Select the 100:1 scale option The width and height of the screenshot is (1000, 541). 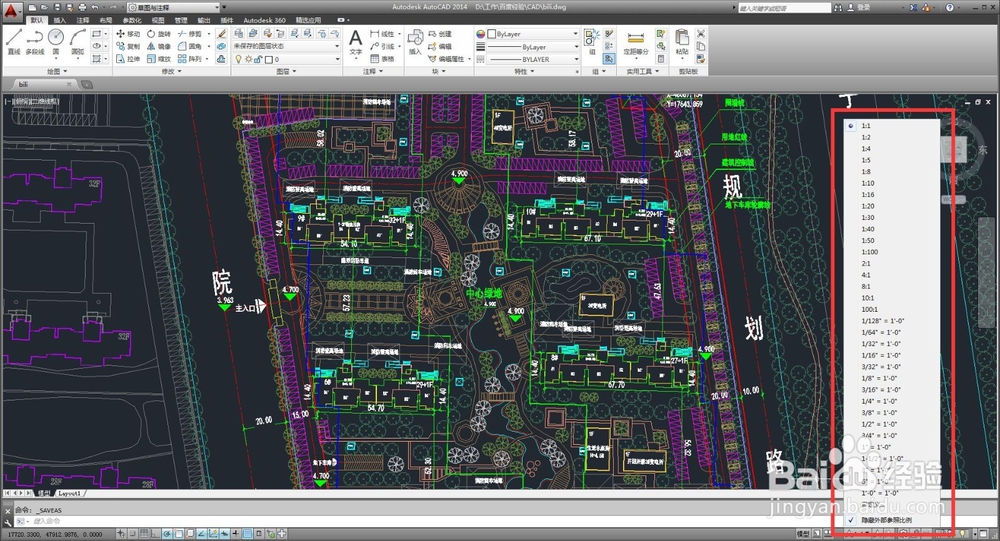(869, 309)
